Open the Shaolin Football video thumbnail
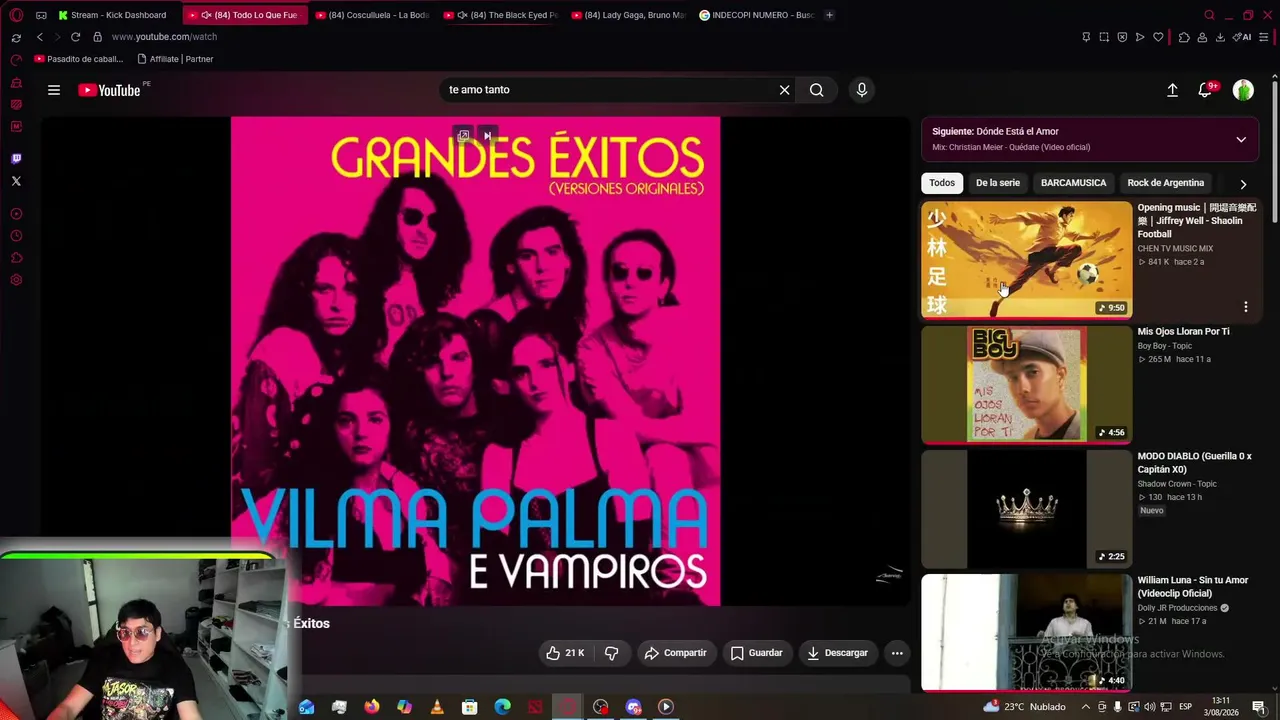 [x=1026, y=260]
